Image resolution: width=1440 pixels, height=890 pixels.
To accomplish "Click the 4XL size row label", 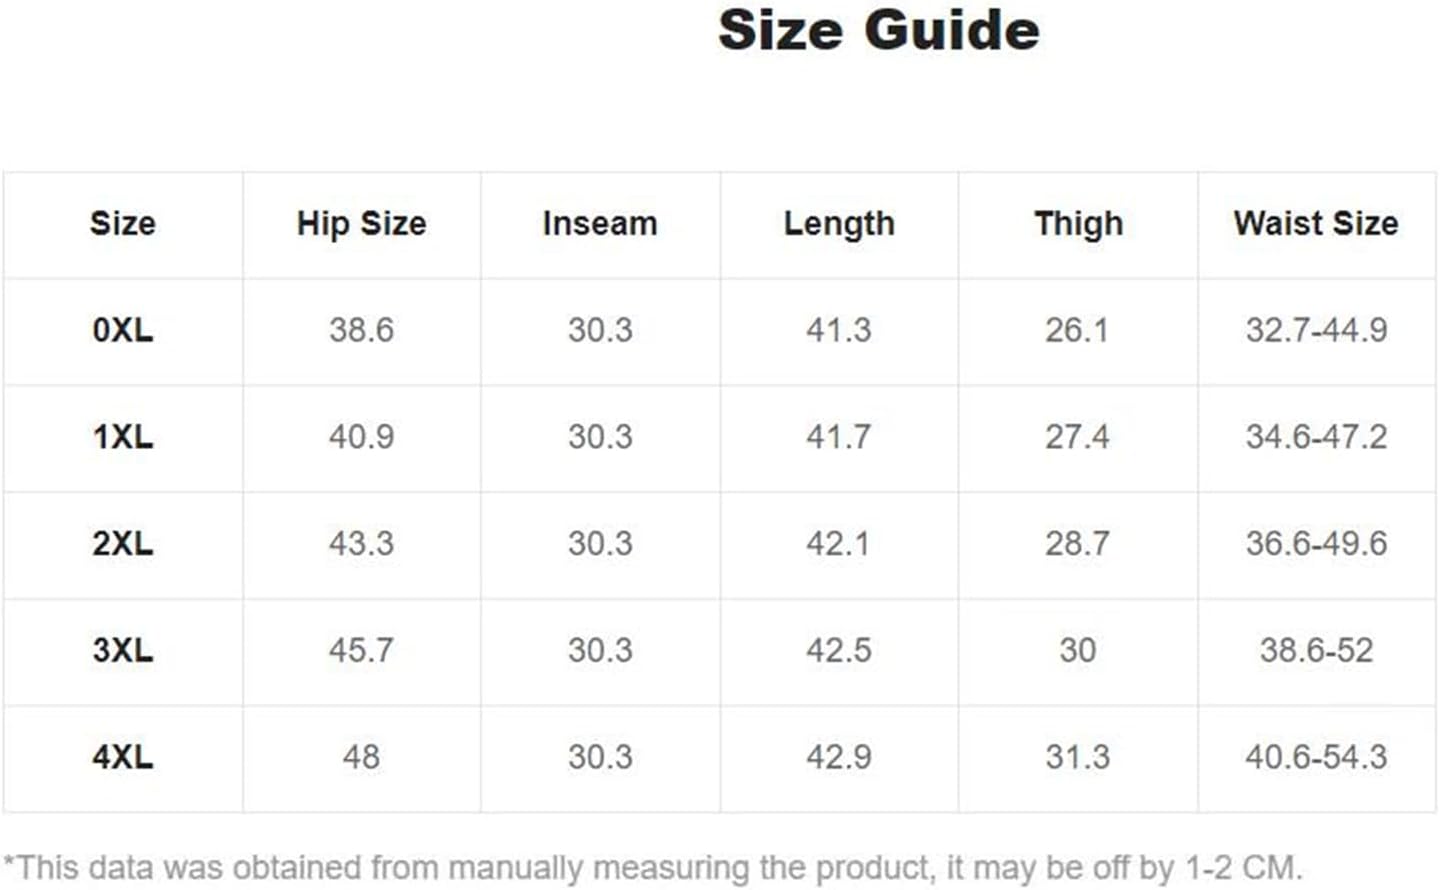I will coord(123,757).
